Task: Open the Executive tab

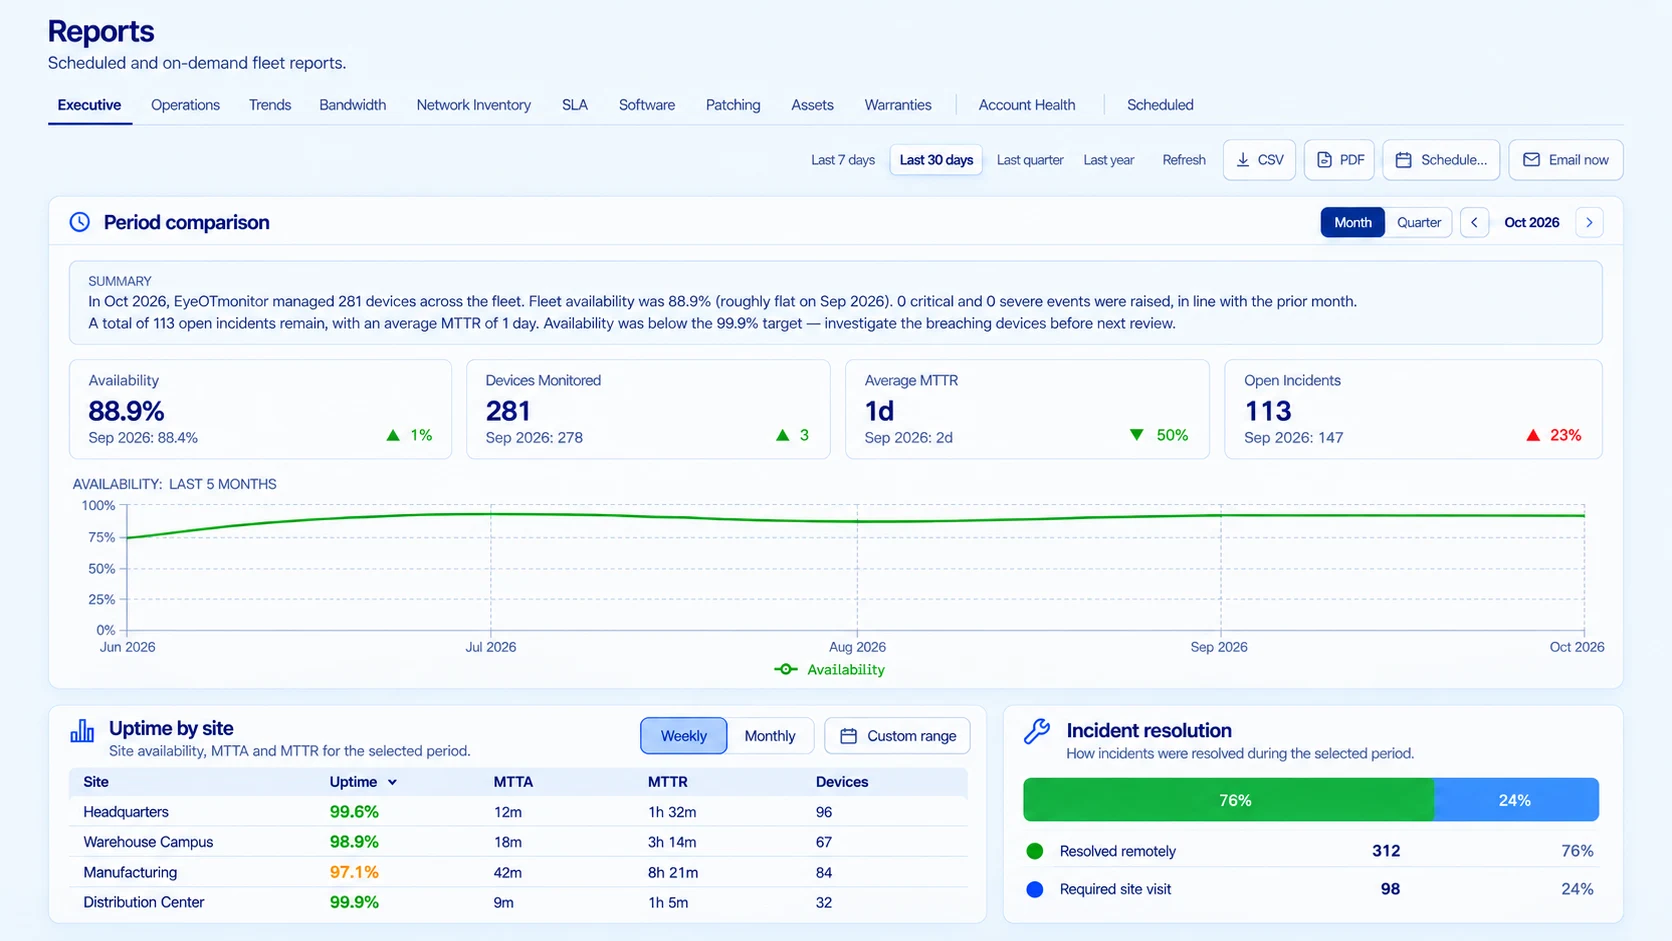Action: click(89, 105)
